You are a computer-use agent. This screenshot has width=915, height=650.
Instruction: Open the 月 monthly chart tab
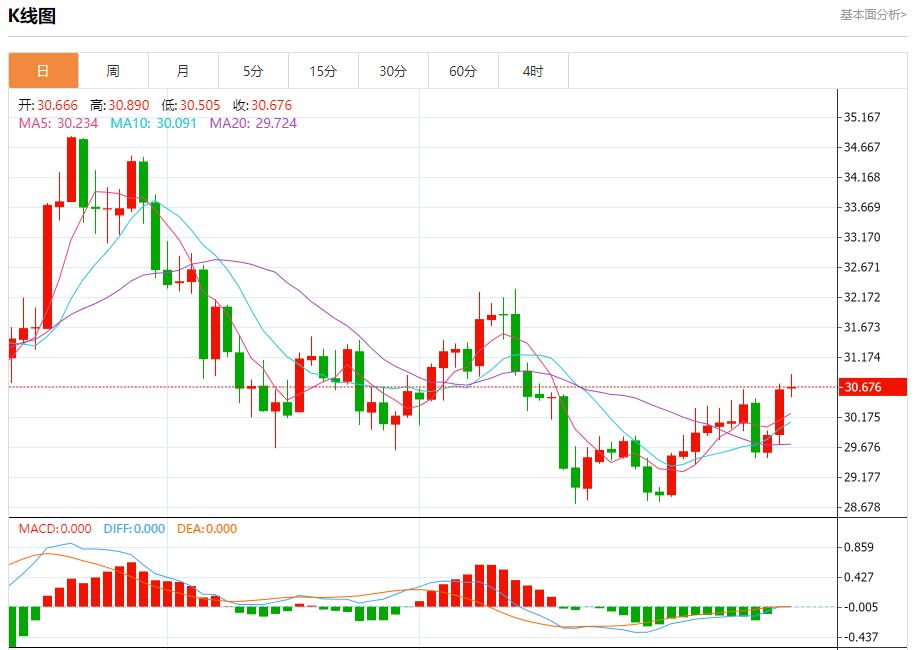pos(183,71)
